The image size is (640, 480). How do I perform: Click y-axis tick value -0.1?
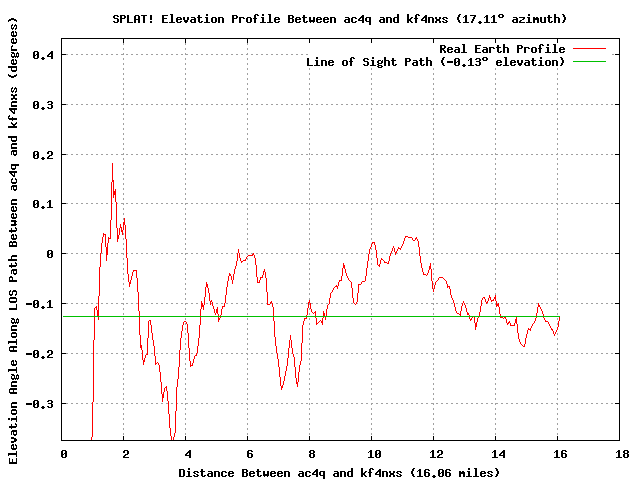[x=39, y=304]
